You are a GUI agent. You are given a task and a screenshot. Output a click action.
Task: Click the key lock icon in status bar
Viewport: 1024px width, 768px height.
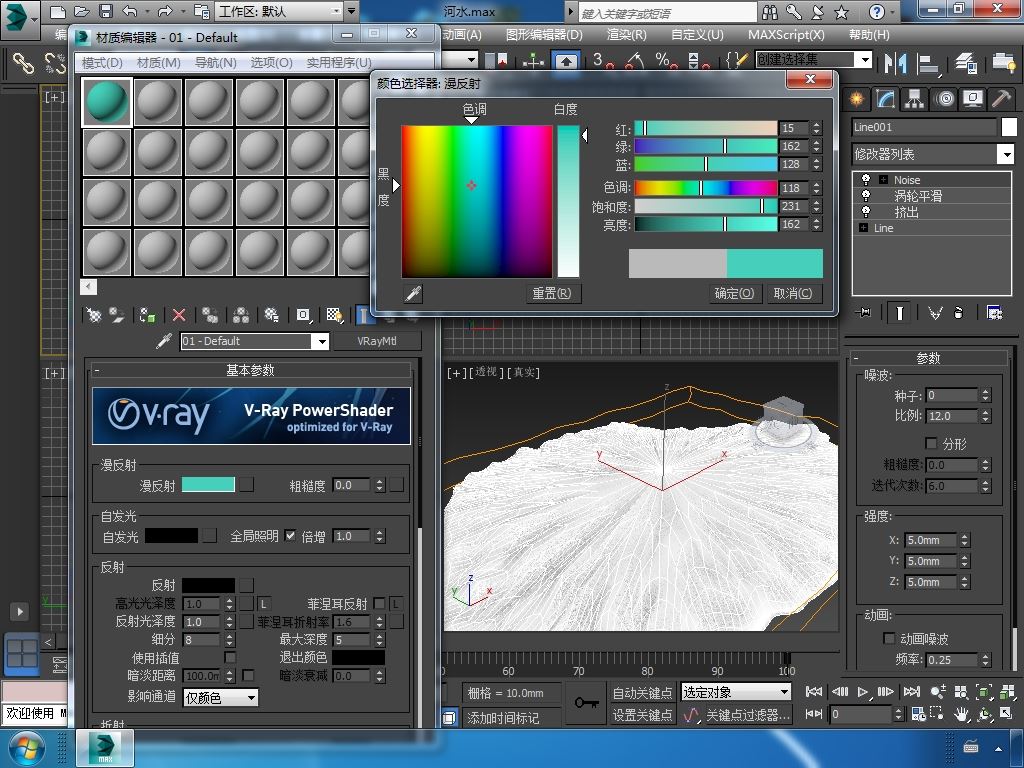coord(587,703)
